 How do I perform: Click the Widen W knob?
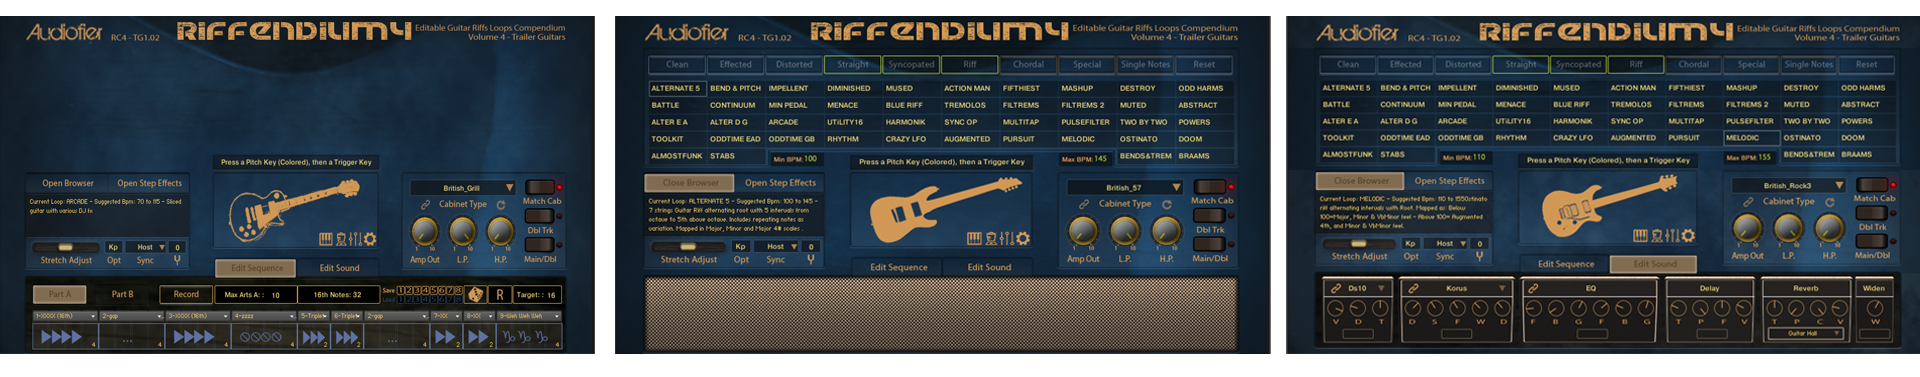1875,308
